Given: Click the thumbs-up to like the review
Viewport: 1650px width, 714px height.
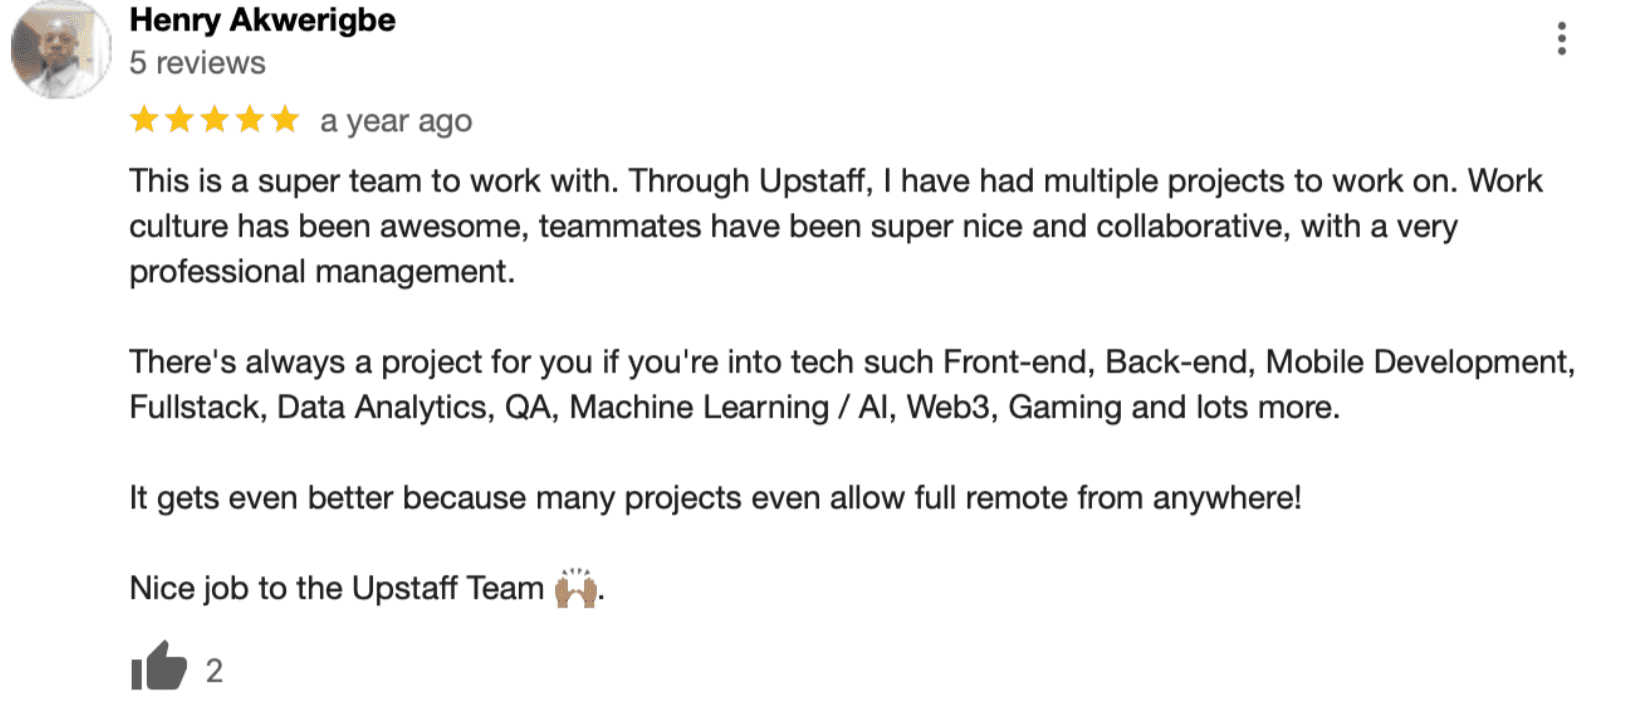Looking at the screenshot, I should [x=158, y=665].
